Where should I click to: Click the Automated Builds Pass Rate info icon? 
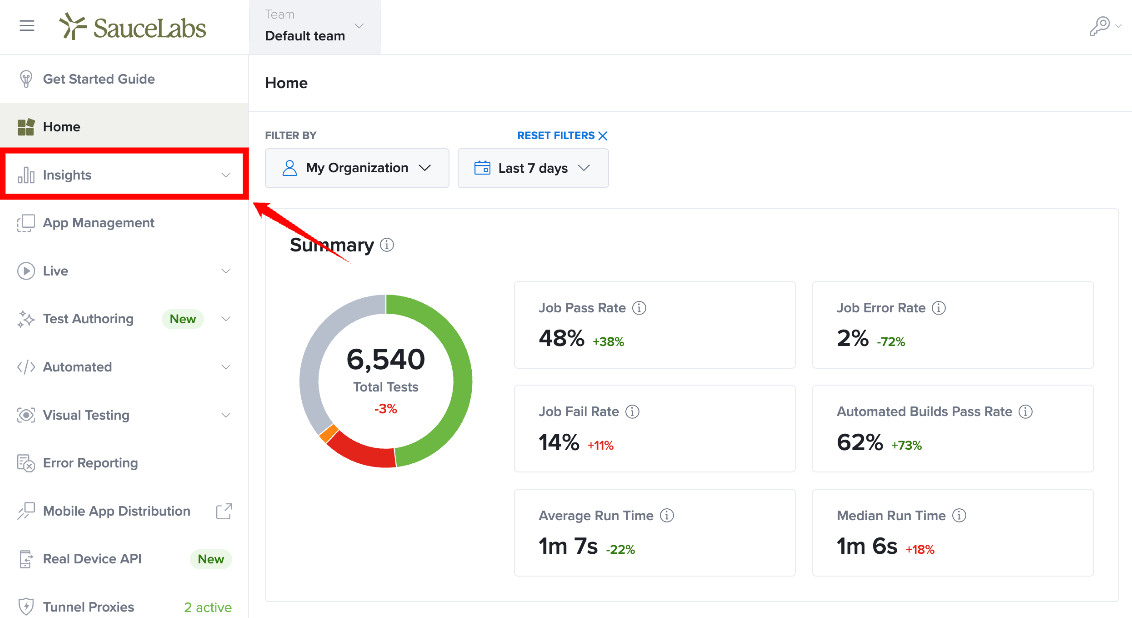[1025, 412]
